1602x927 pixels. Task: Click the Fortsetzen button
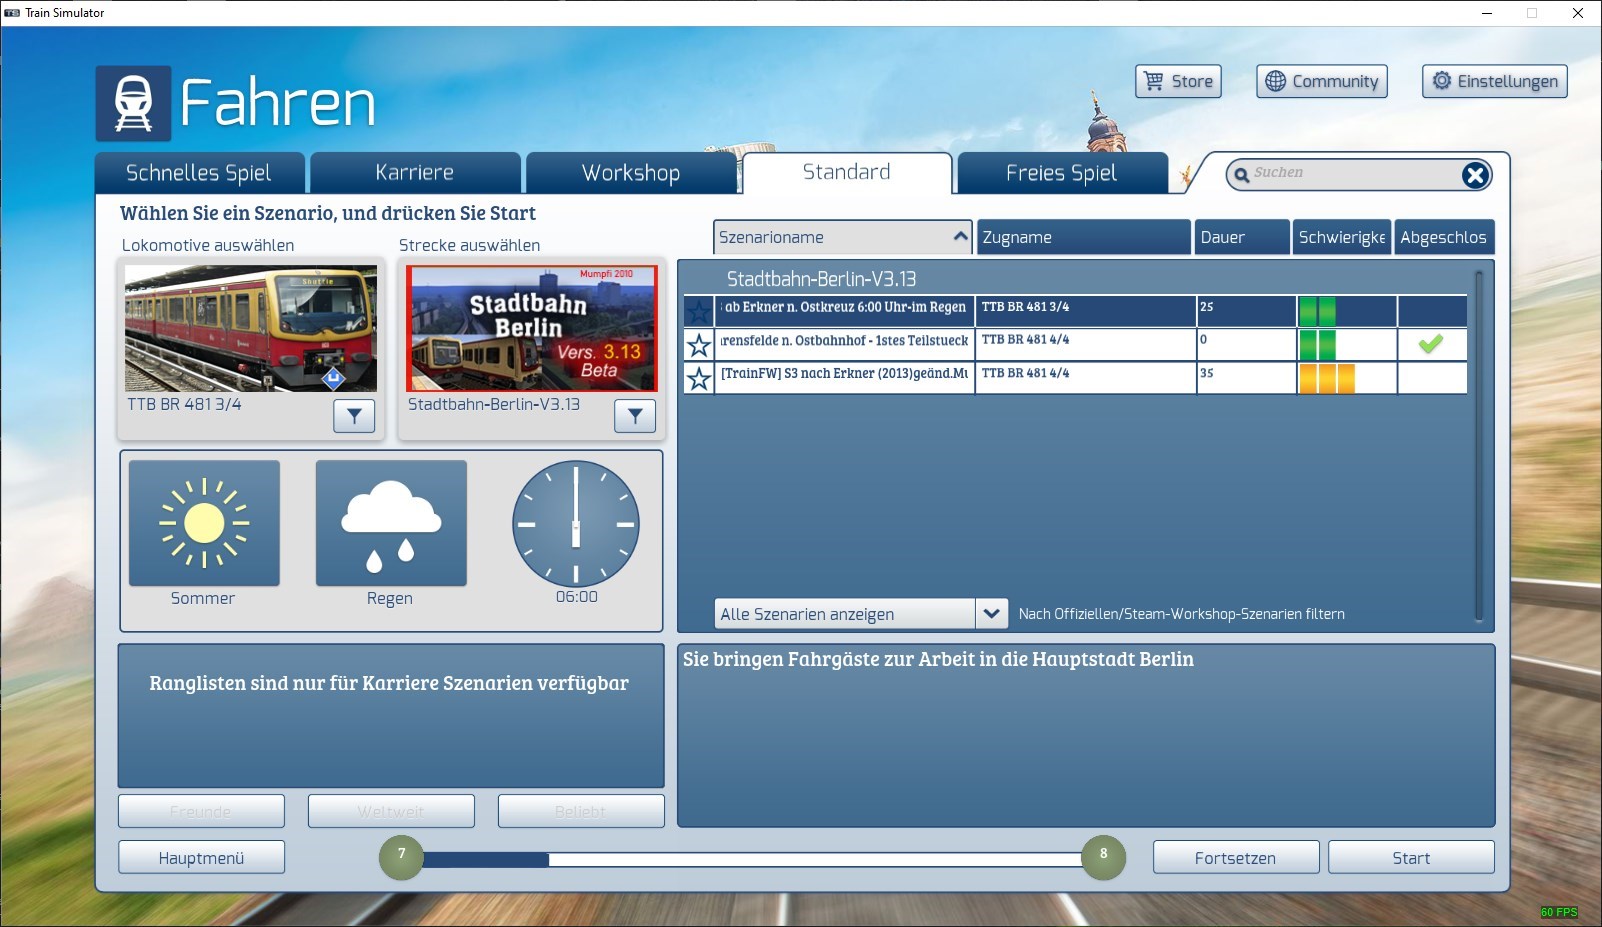click(x=1235, y=858)
